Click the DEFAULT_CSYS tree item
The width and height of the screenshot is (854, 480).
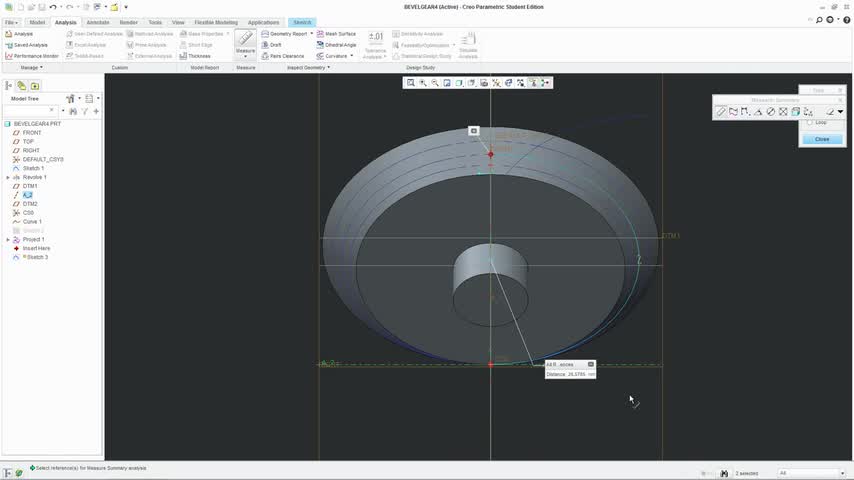42,159
